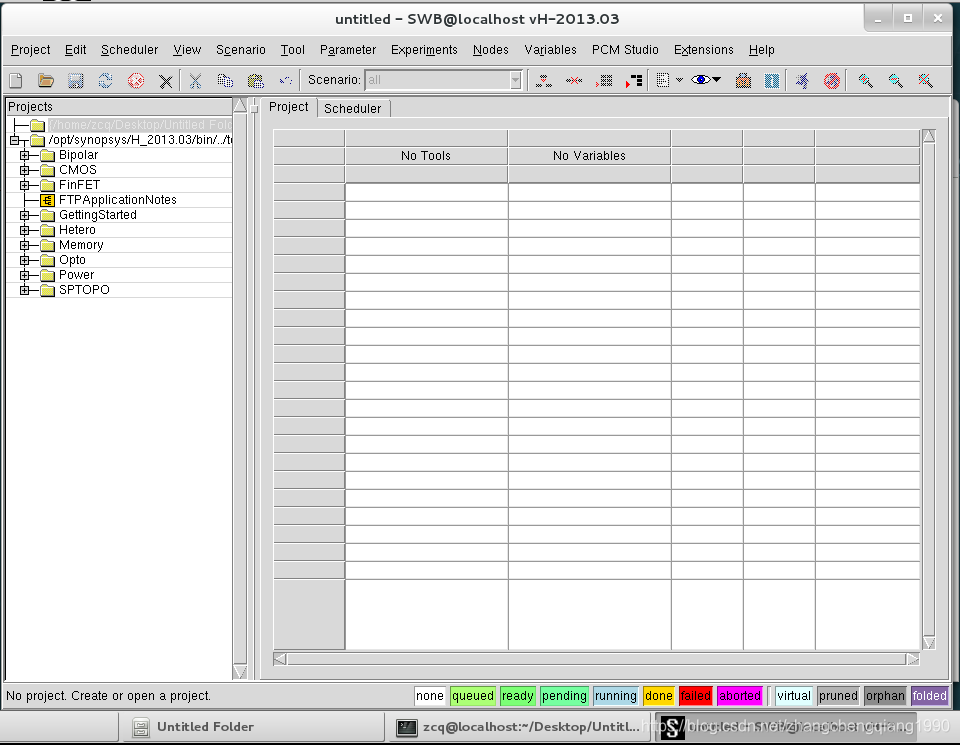Expand the FinFET folder
This screenshot has height=745, width=960.
pyautogui.click(x=24, y=185)
